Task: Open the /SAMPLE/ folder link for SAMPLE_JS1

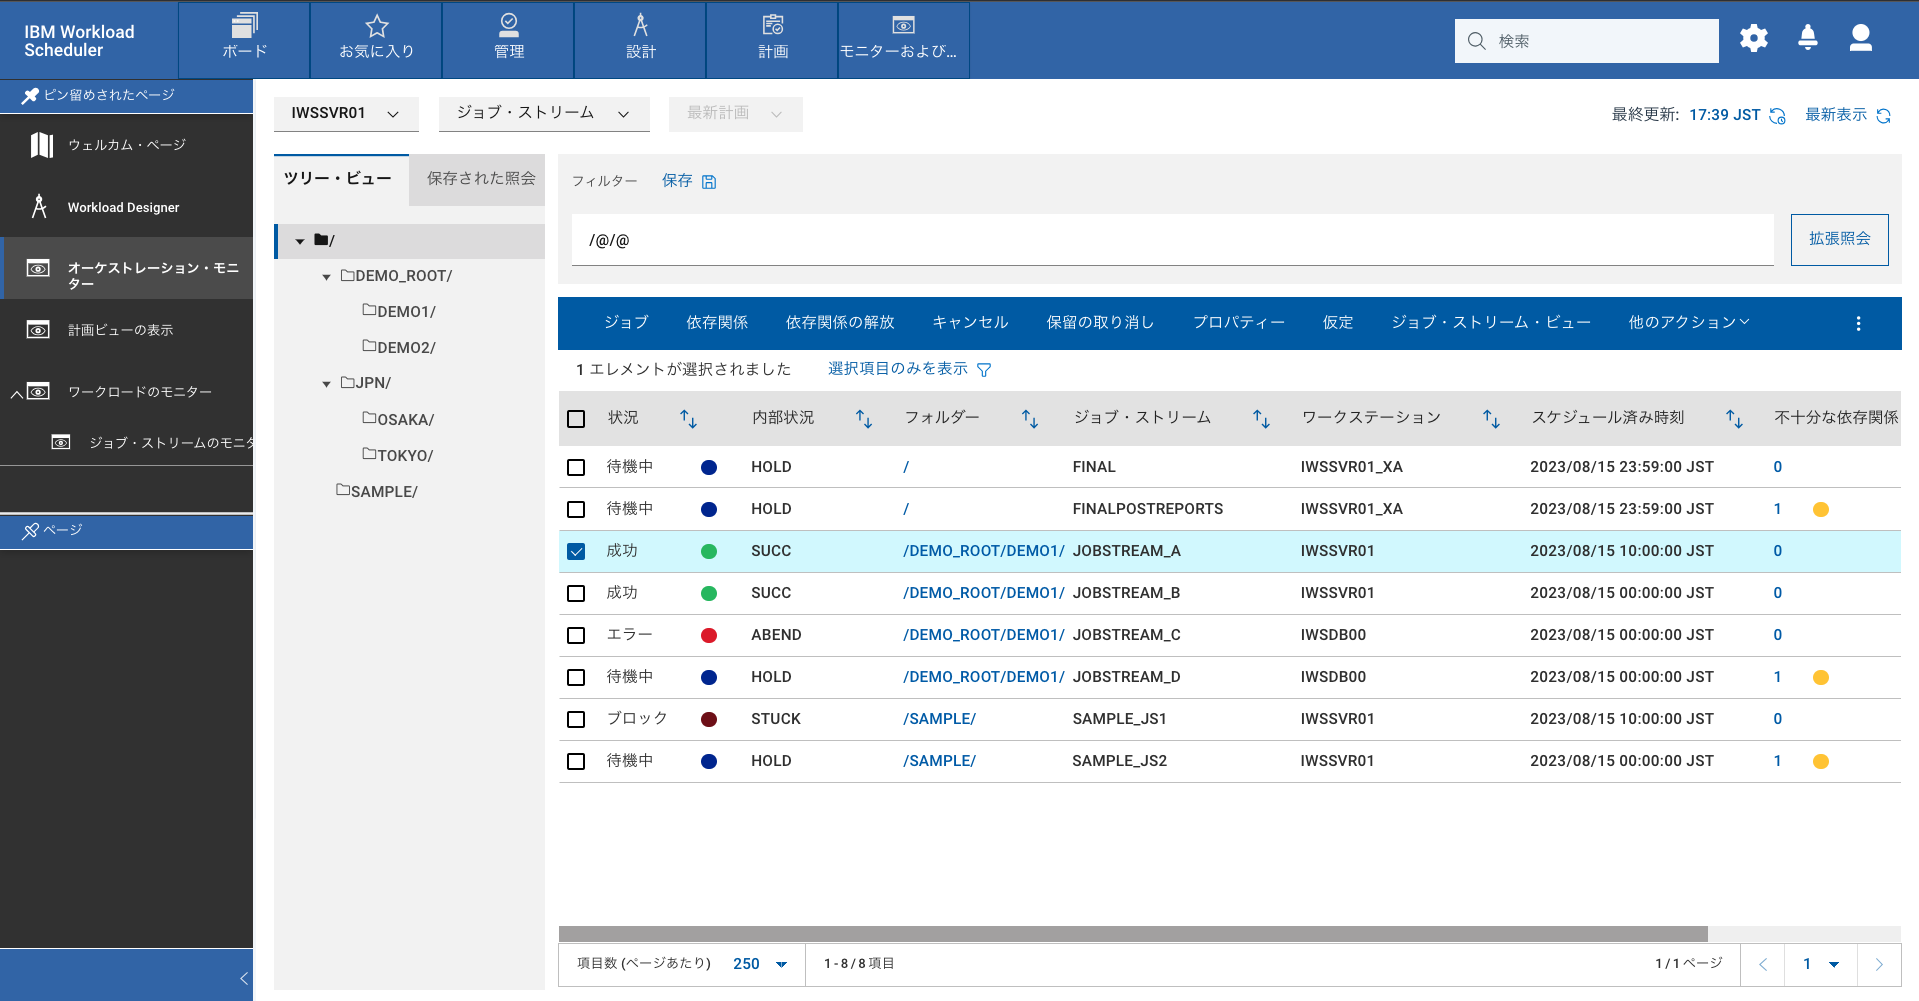Action: (939, 719)
